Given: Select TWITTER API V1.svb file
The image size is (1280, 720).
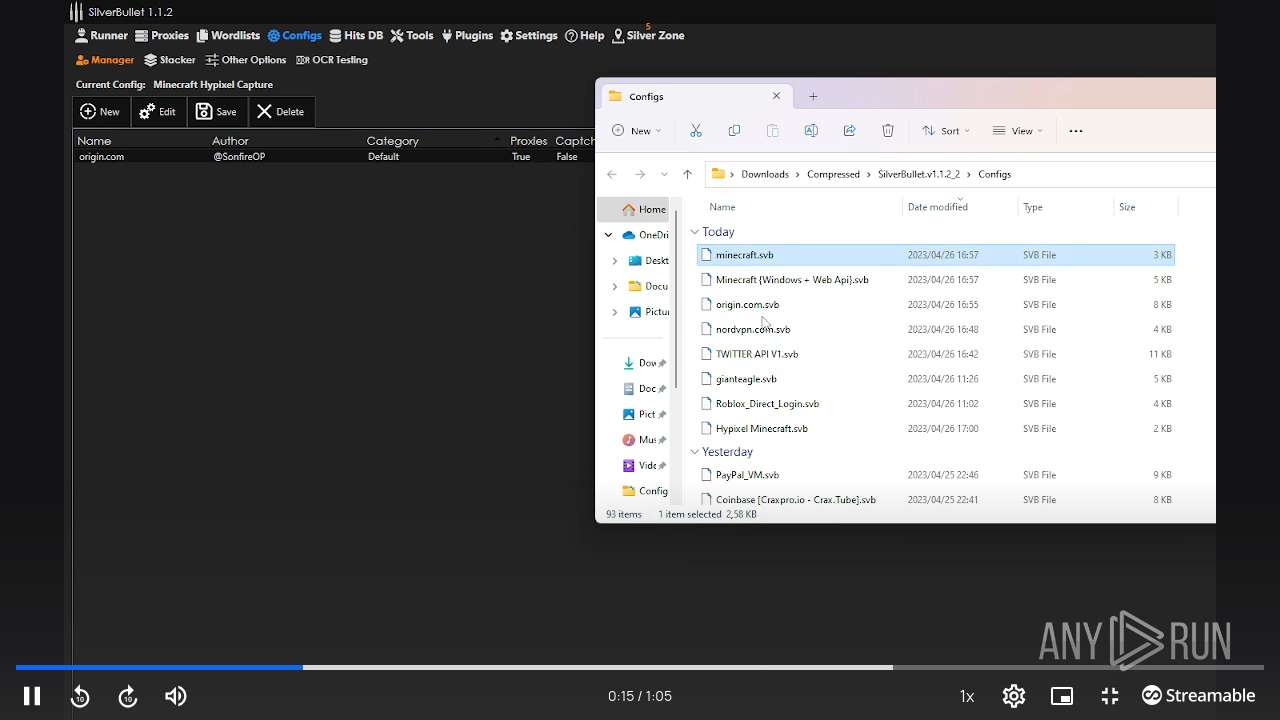Looking at the screenshot, I should click(x=935, y=354).
